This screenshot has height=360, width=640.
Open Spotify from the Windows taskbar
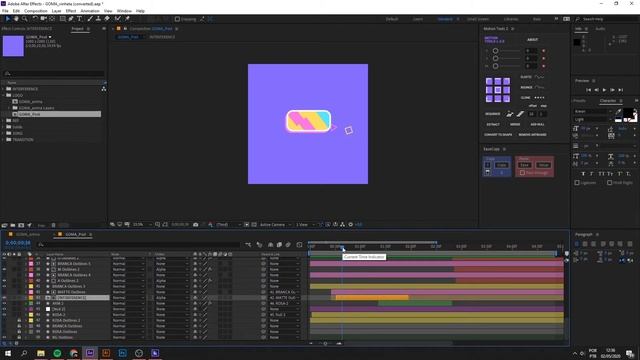tap(57, 353)
